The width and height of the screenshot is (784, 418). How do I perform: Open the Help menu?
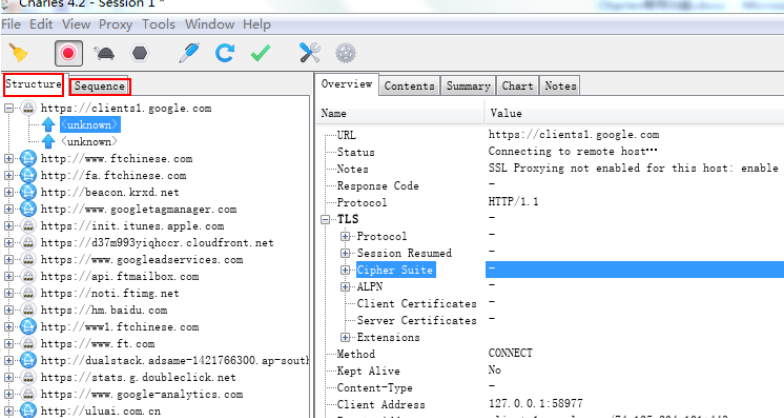click(x=257, y=24)
